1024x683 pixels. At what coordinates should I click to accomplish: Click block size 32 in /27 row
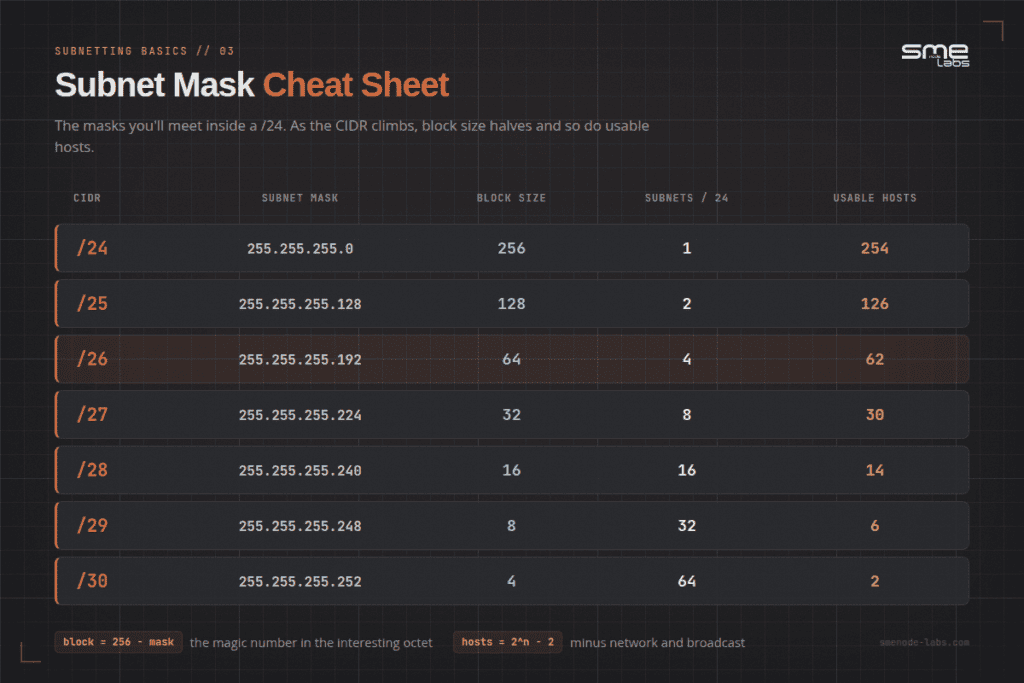pyautogui.click(x=511, y=415)
